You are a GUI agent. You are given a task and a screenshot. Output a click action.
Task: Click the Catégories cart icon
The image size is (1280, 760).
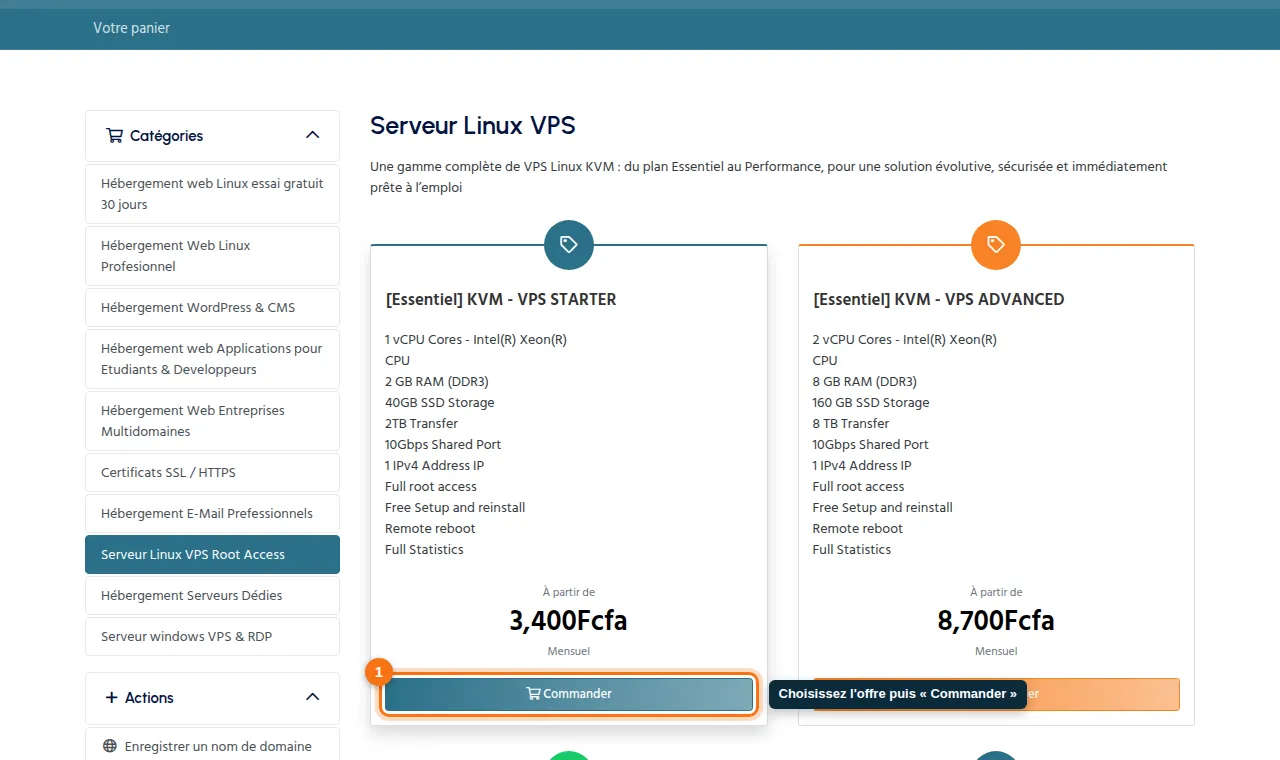pos(114,135)
